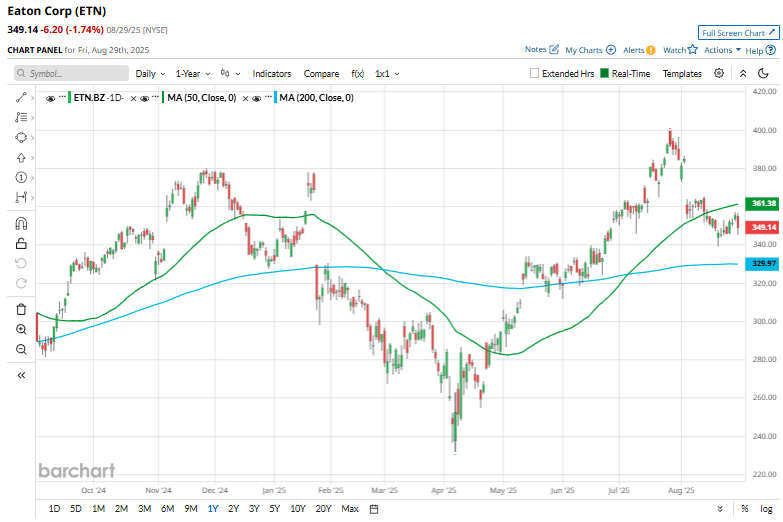Select the 1Y range tab
Screen dimensions: 783x522
coord(213,509)
